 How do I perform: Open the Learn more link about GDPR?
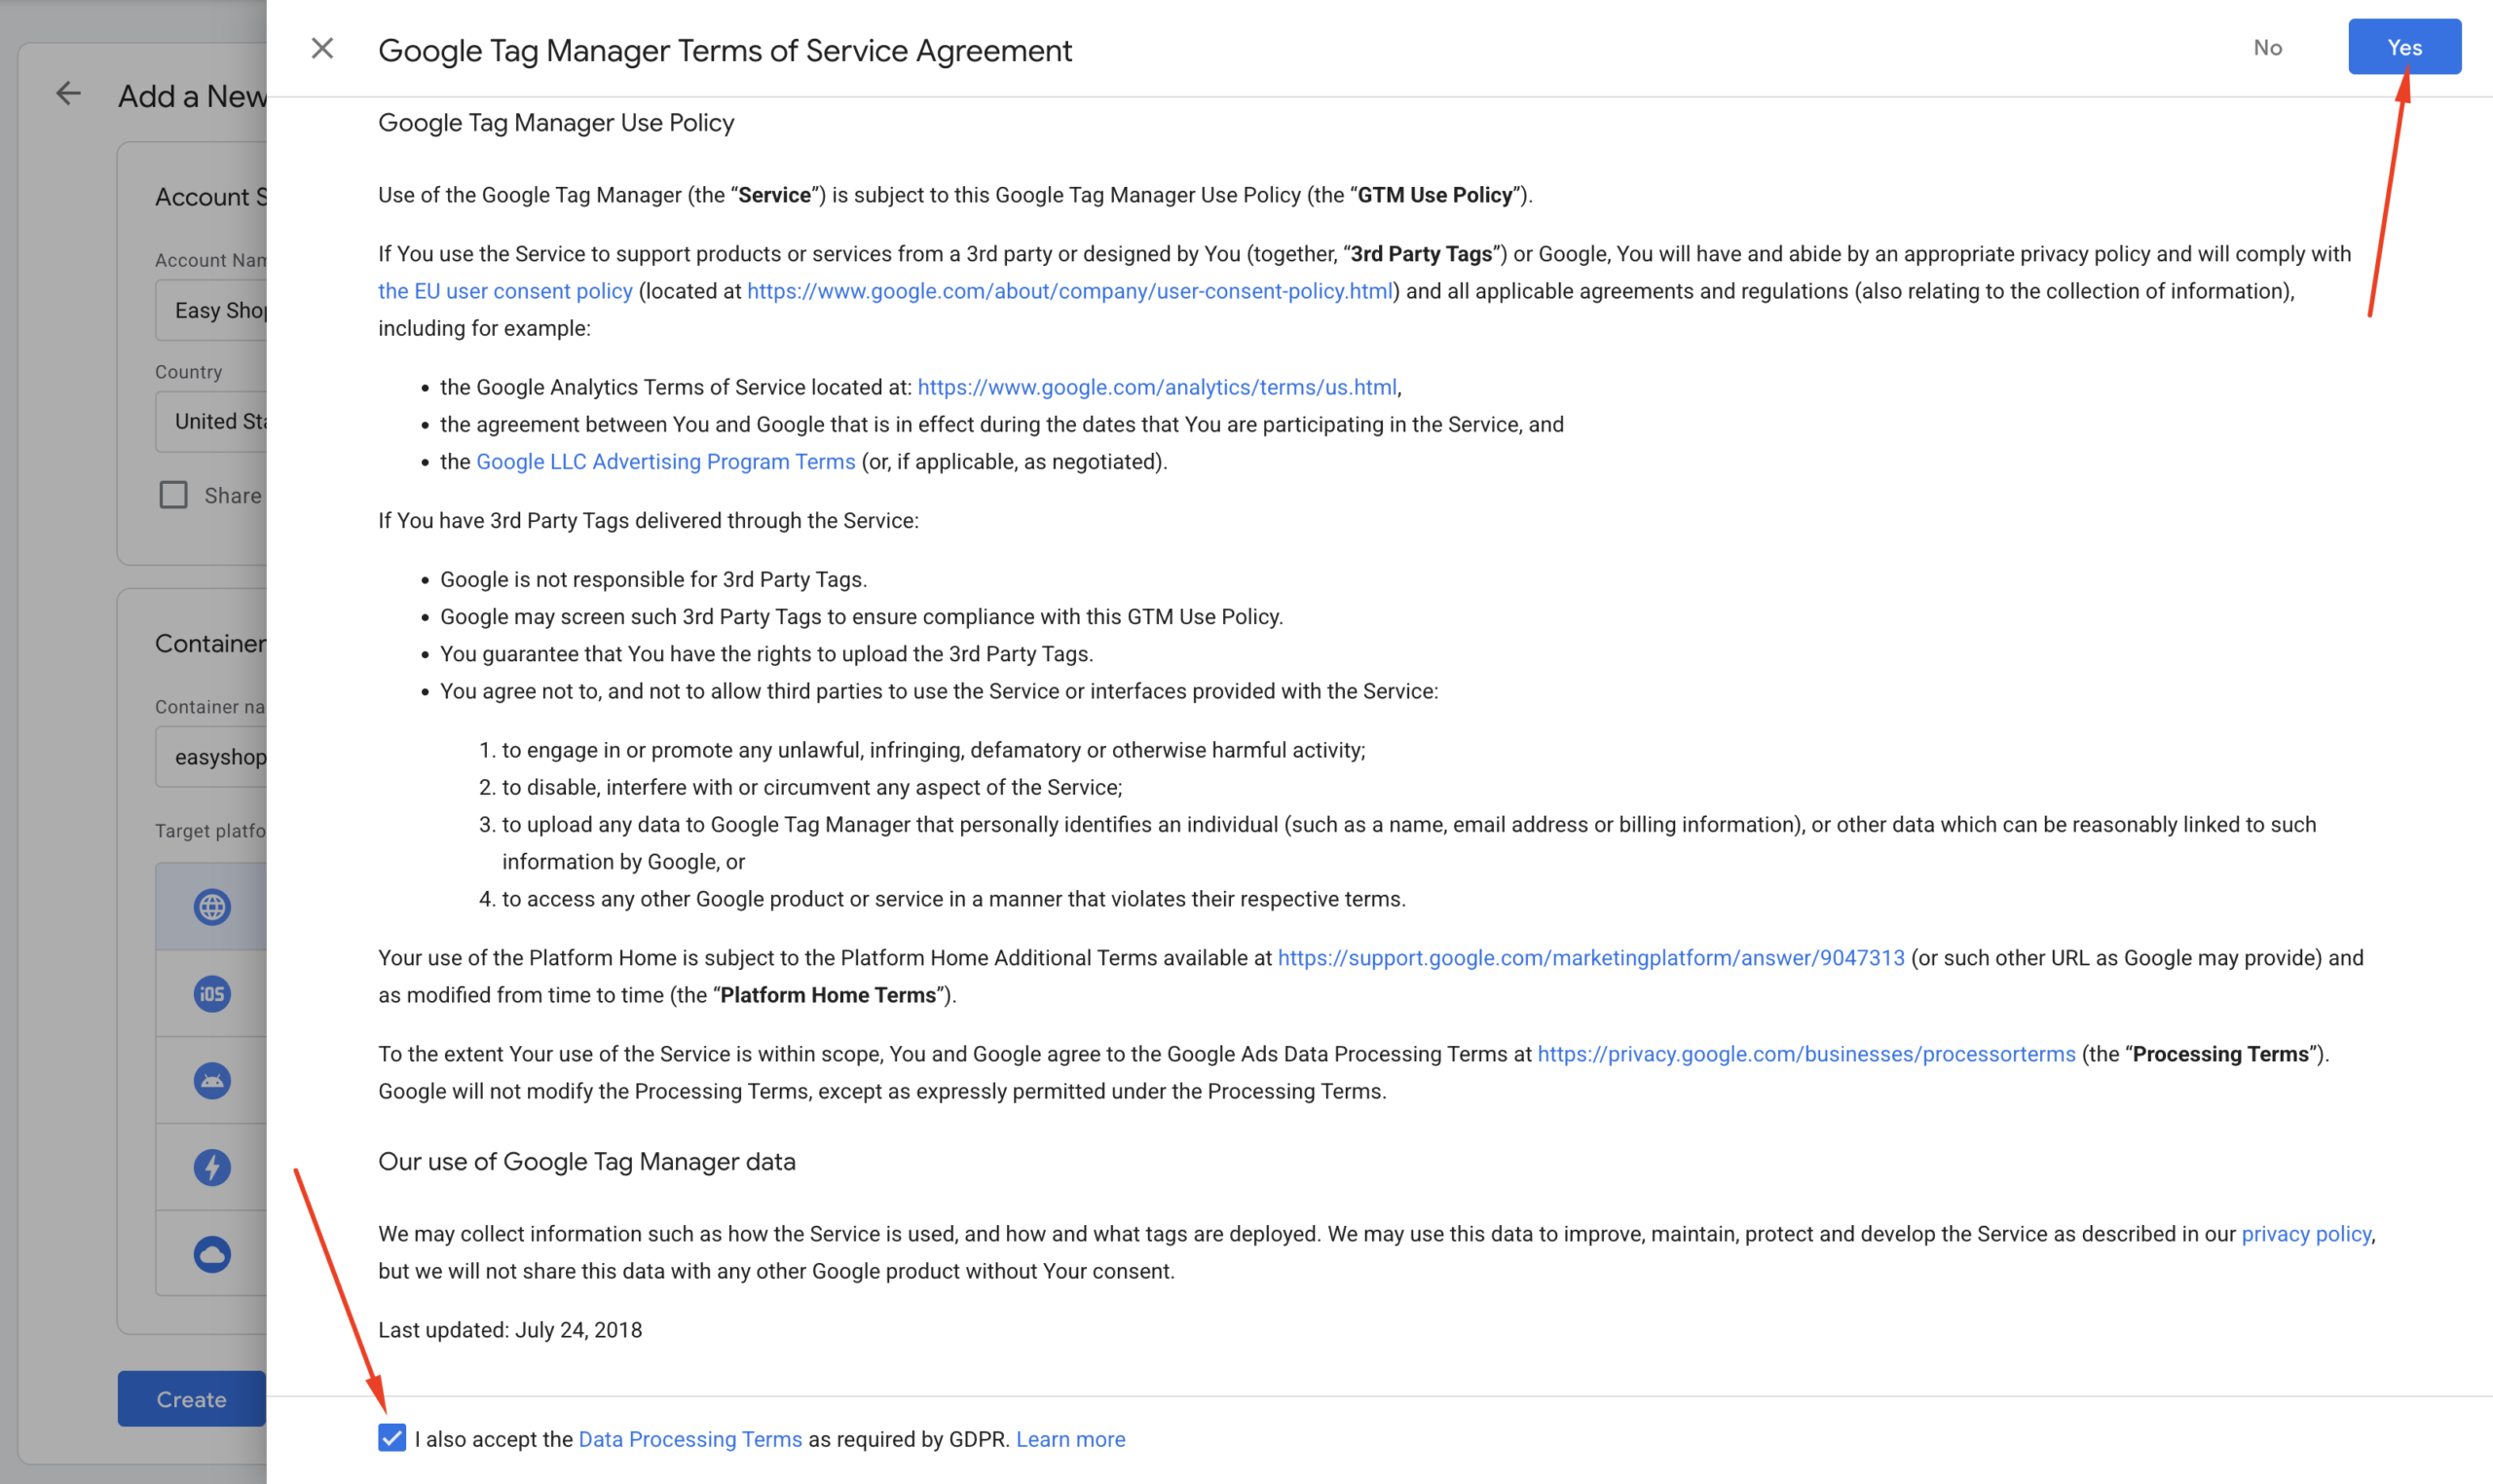click(x=1070, y=1439)
